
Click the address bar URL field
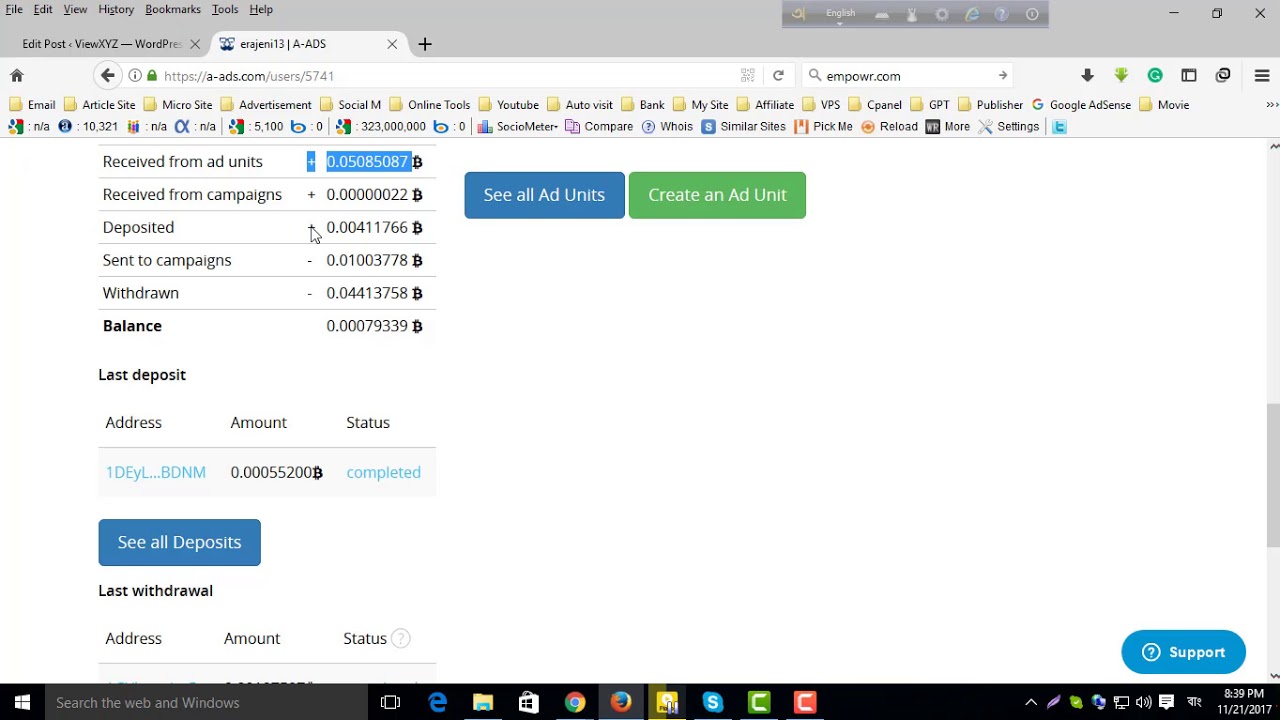(440, 76)
